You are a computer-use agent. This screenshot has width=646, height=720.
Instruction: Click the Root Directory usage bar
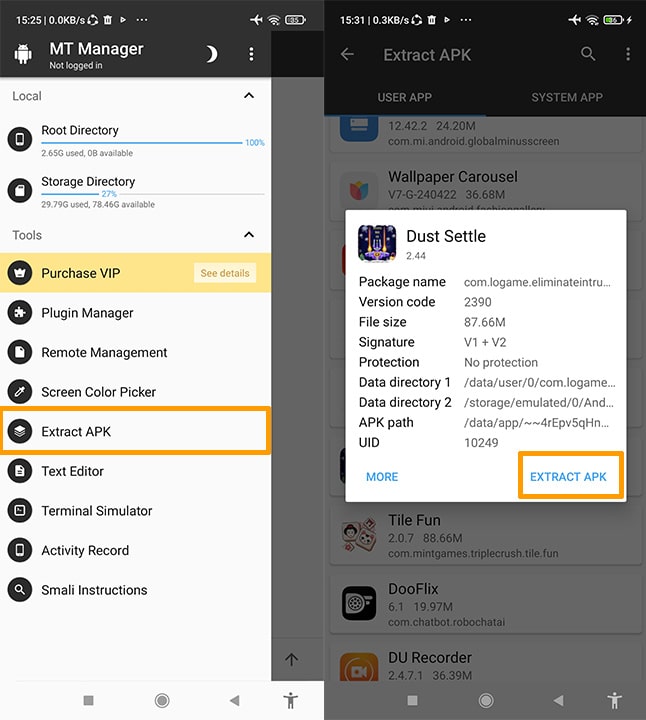click(x=142, y=143)
